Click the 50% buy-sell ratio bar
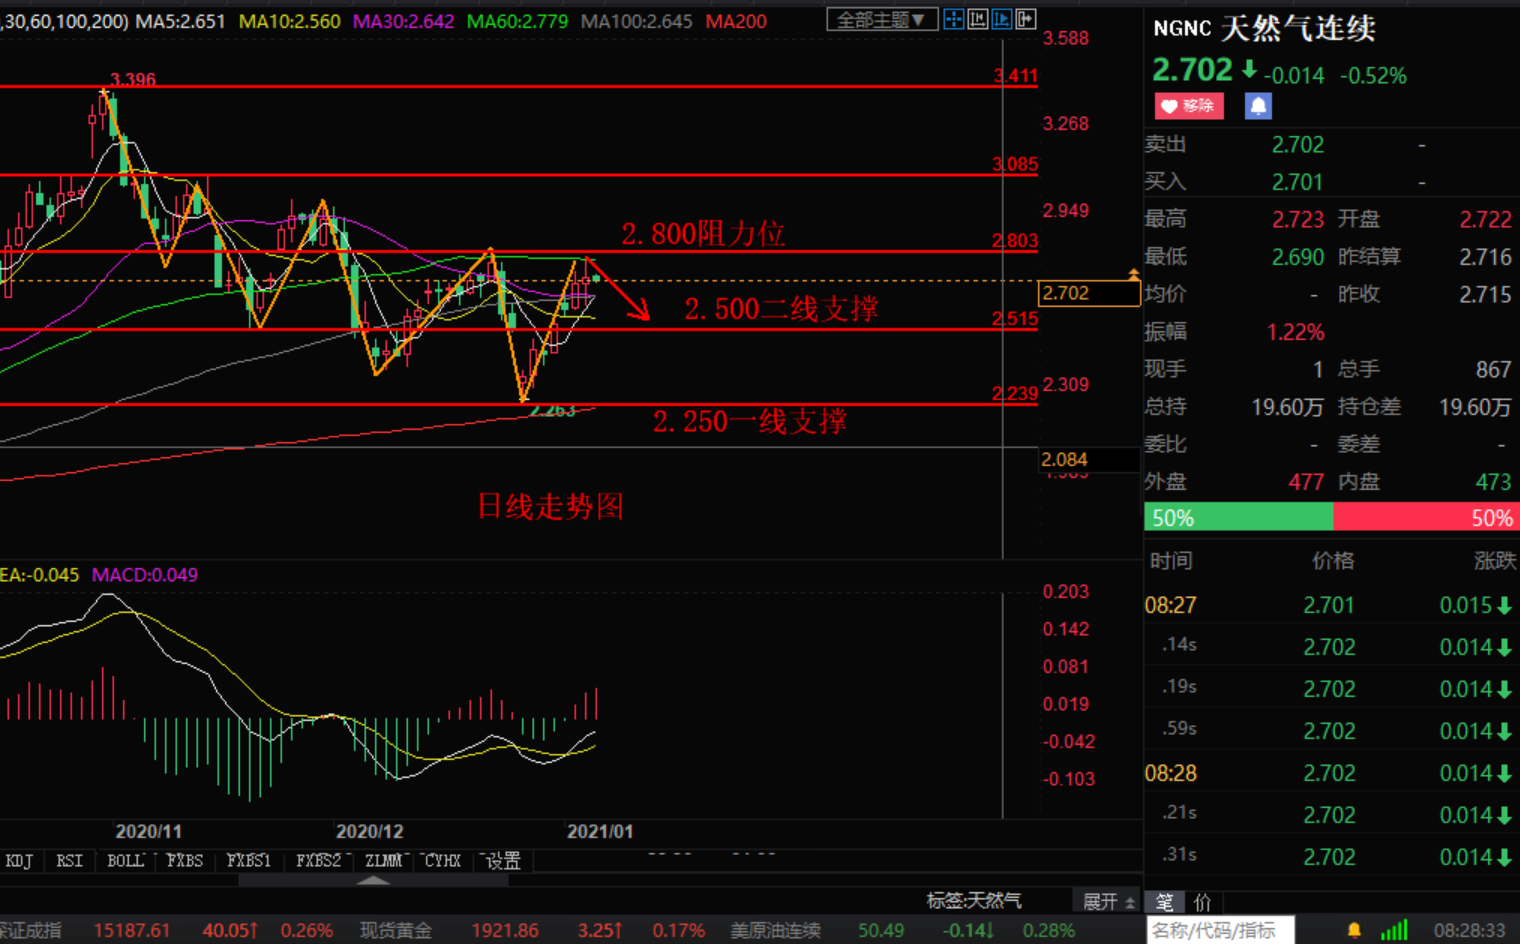The image size is (1520, 944). tap(1330, 517)
